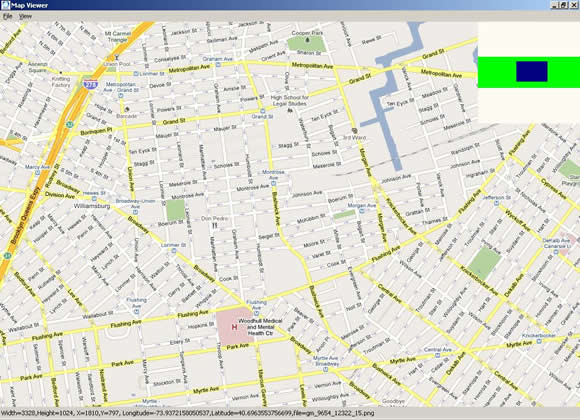
Task: Click the Knickerbocker subway station icon
Action: click(539, 341)
